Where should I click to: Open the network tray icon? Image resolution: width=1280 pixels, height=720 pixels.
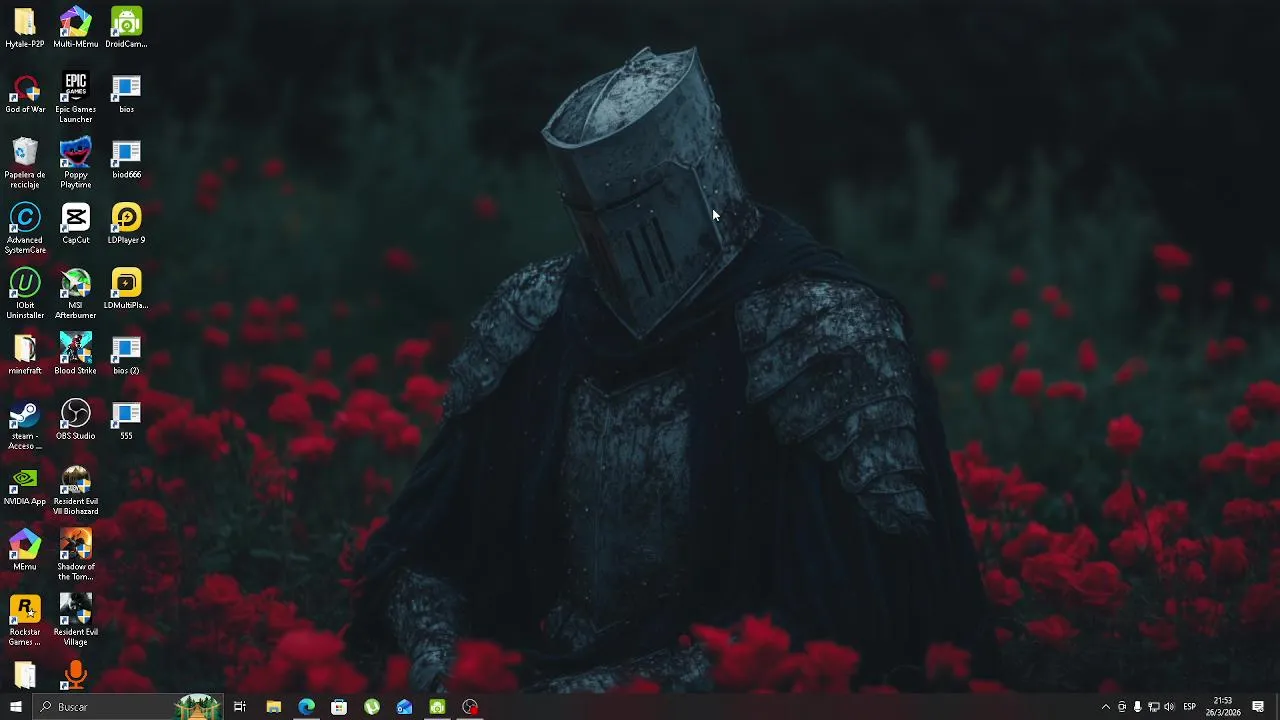coord(1153,707)
